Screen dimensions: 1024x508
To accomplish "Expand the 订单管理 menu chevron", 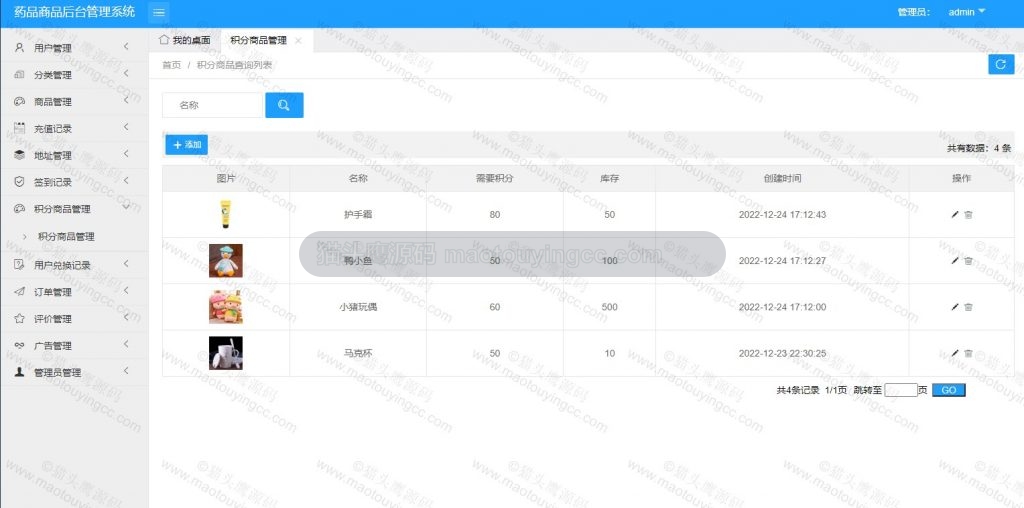I will pos(126,290).
